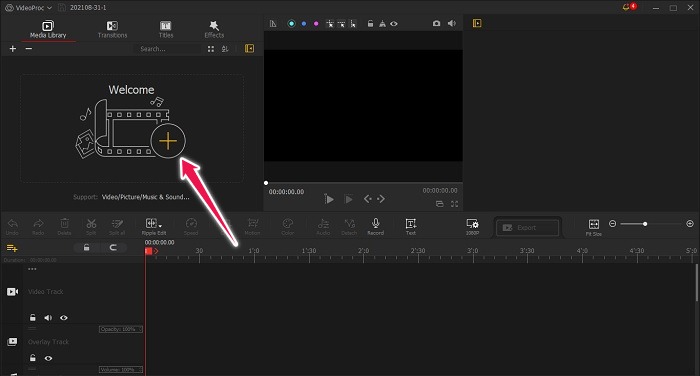Screen dimensions: 700x376
Task: Mute the Video Track audio
Action: click(x=48, y=318)
